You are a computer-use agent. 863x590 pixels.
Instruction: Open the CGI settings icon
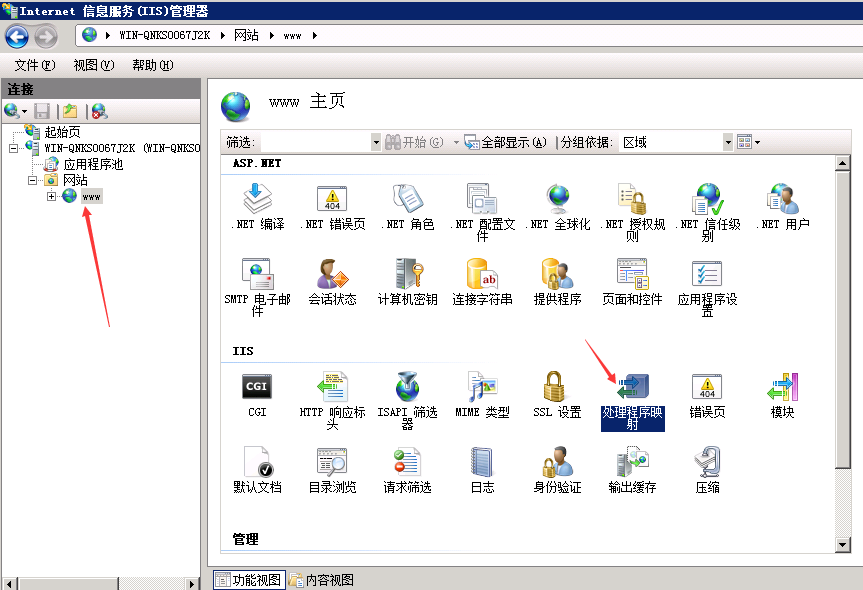coord(257,387)
